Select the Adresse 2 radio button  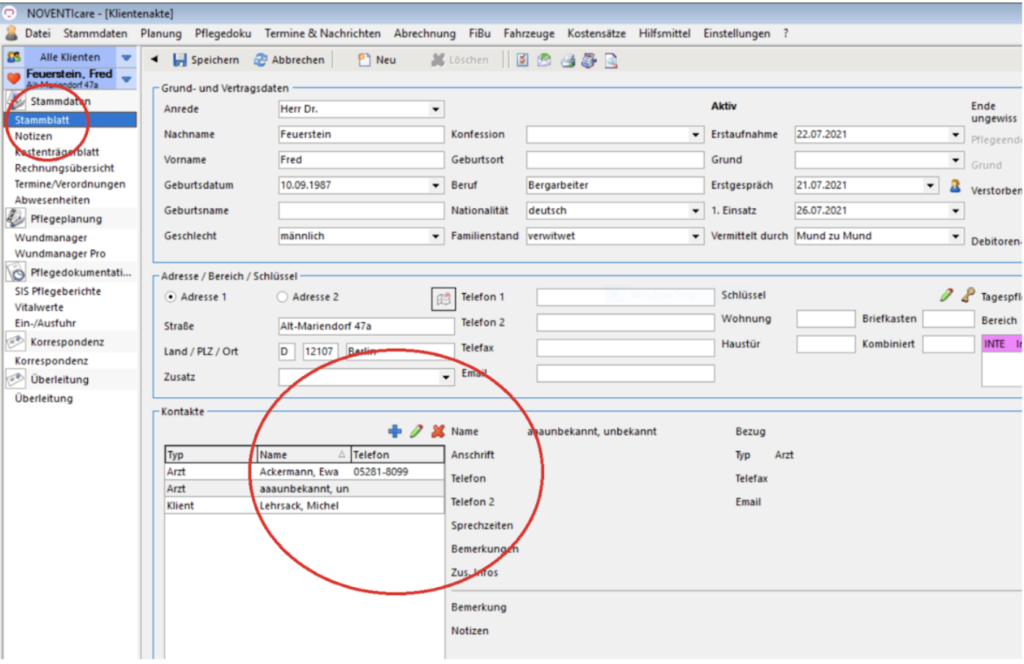[x=282, y=297]
